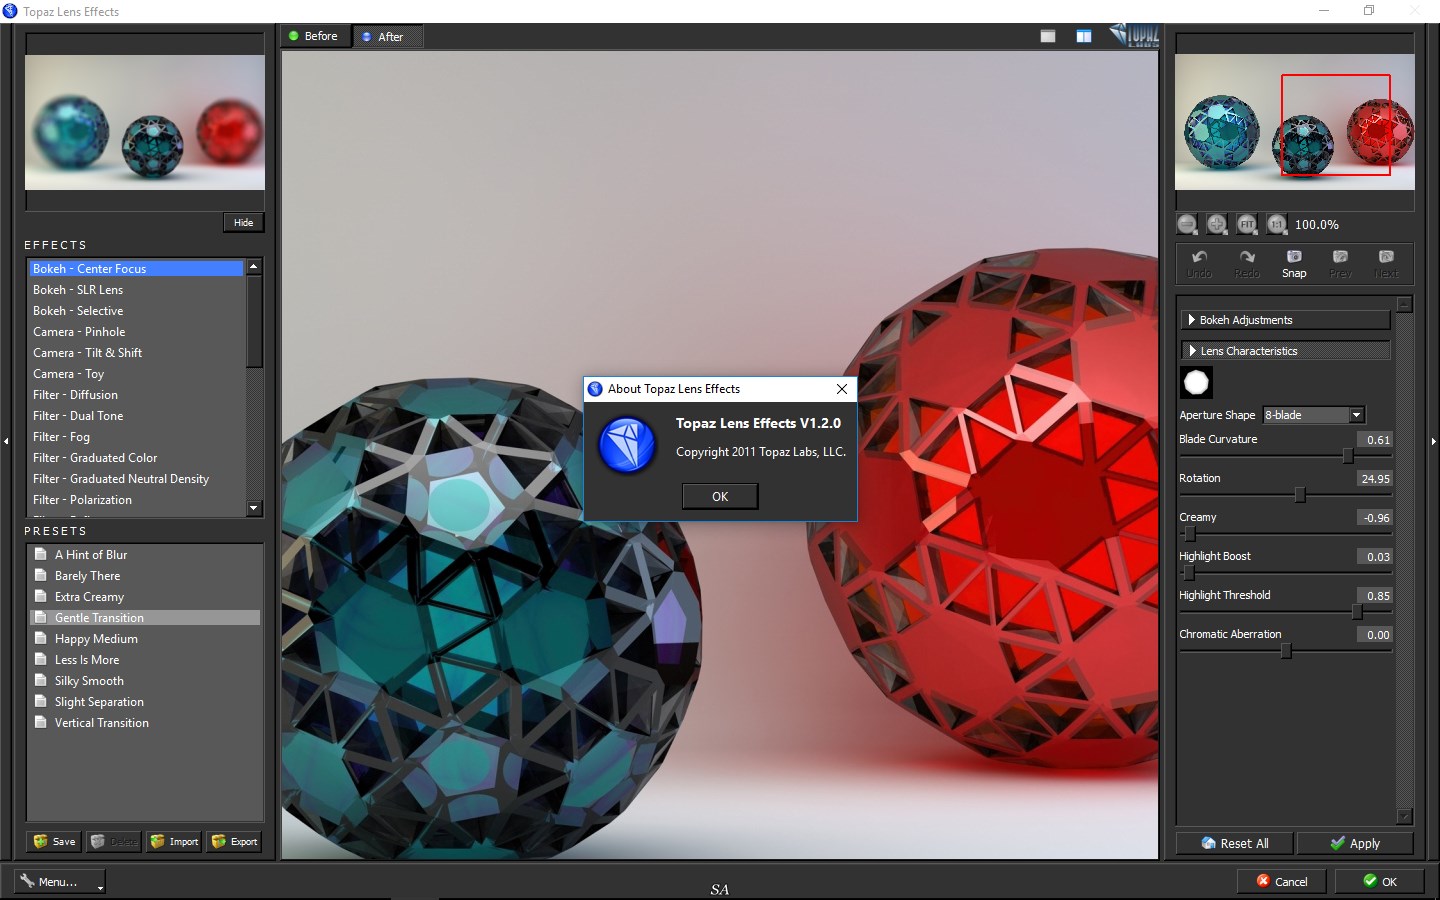Image resolution: width=1440 pixels, height=900 pixels.
Task: Click the Topaz Labs logo
Action: tap(1135, 35)
